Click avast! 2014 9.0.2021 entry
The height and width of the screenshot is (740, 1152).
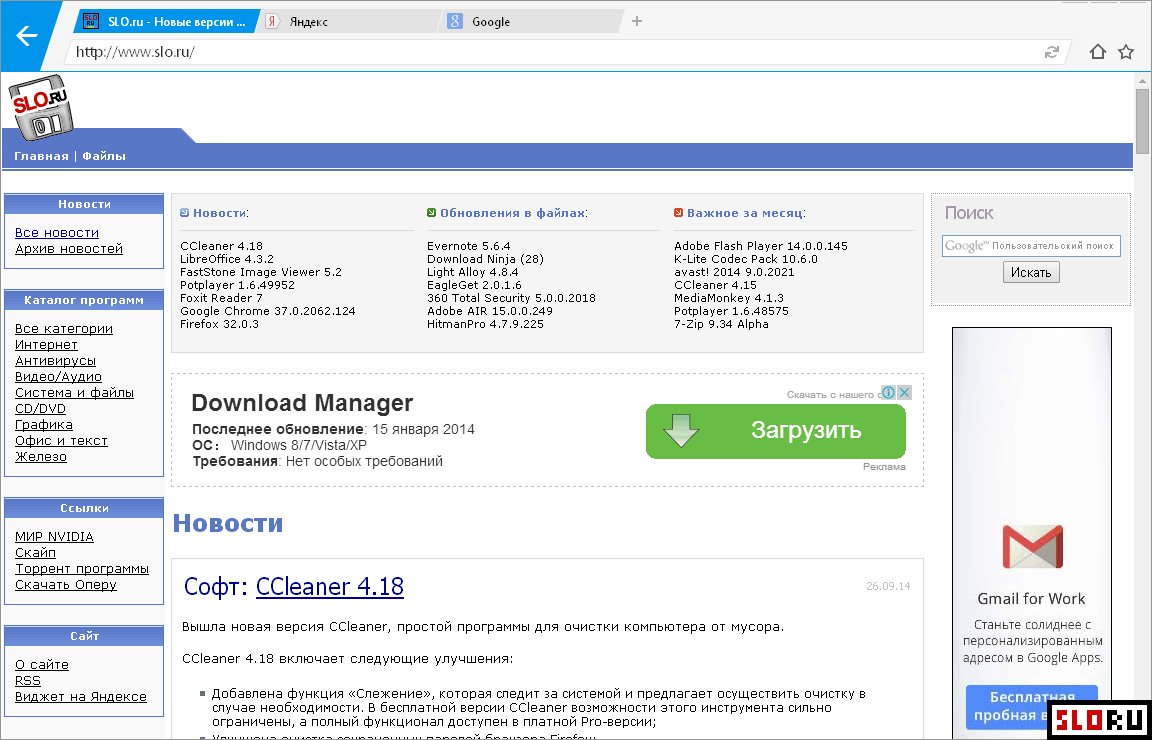click(x=734, y=272)
